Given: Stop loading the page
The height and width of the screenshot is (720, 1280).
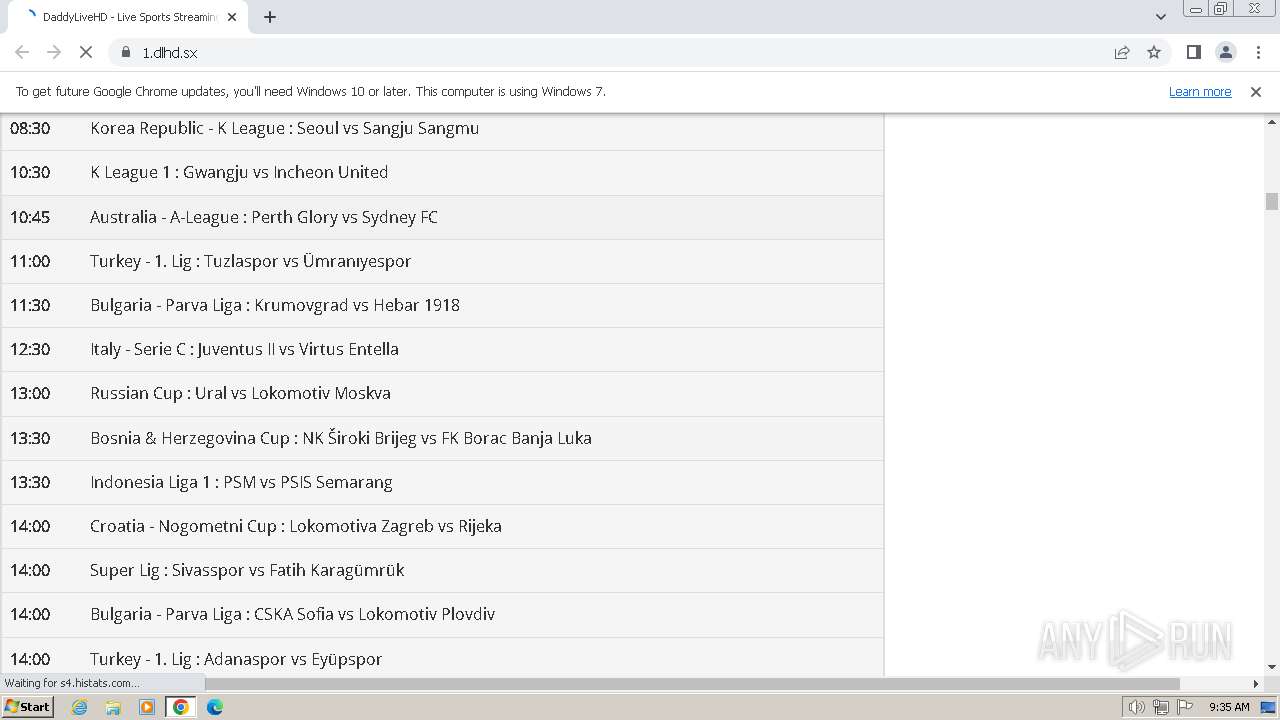Looking at the screenshot, I should pos(86,52).
